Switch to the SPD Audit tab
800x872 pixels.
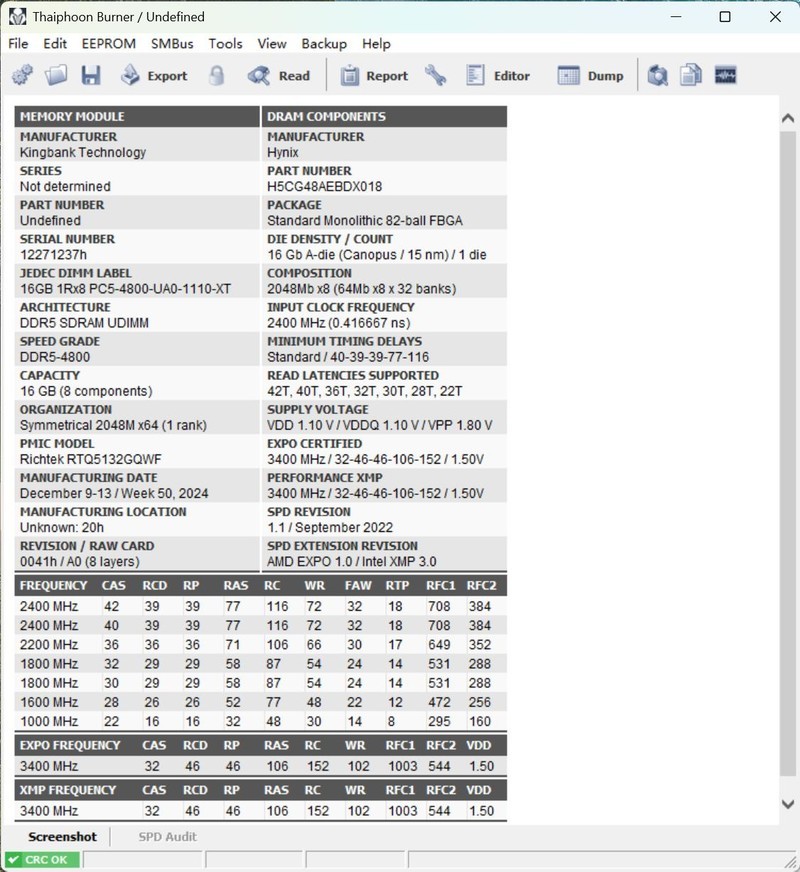pos(167,836)
